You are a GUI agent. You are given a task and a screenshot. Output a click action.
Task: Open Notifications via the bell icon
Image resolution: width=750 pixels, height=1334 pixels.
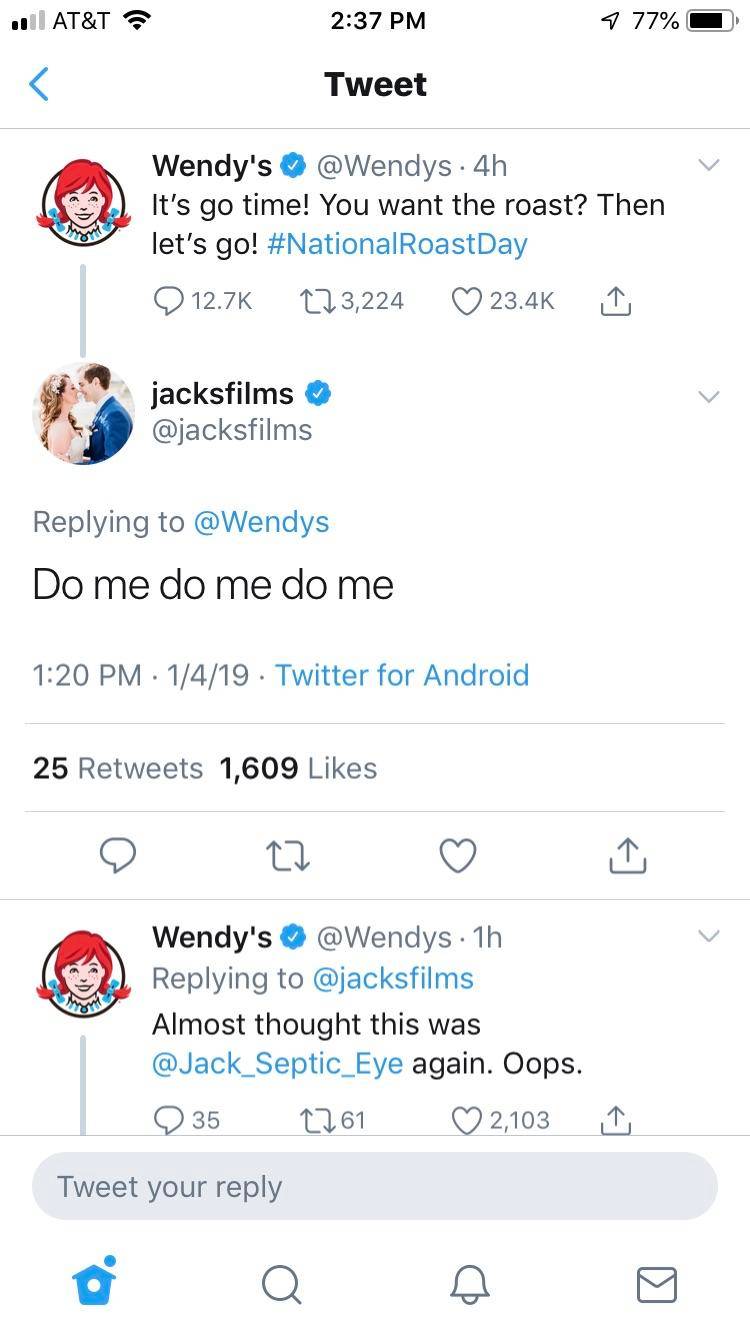coord(470,1286)
